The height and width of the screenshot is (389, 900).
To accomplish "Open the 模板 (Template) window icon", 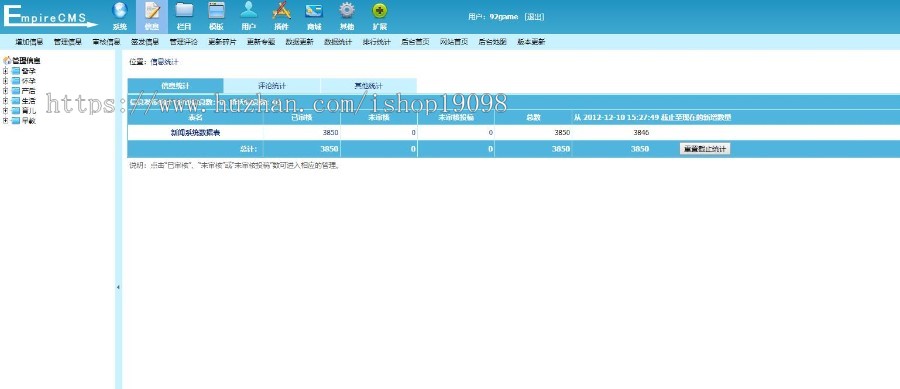I will coord(216,11).
